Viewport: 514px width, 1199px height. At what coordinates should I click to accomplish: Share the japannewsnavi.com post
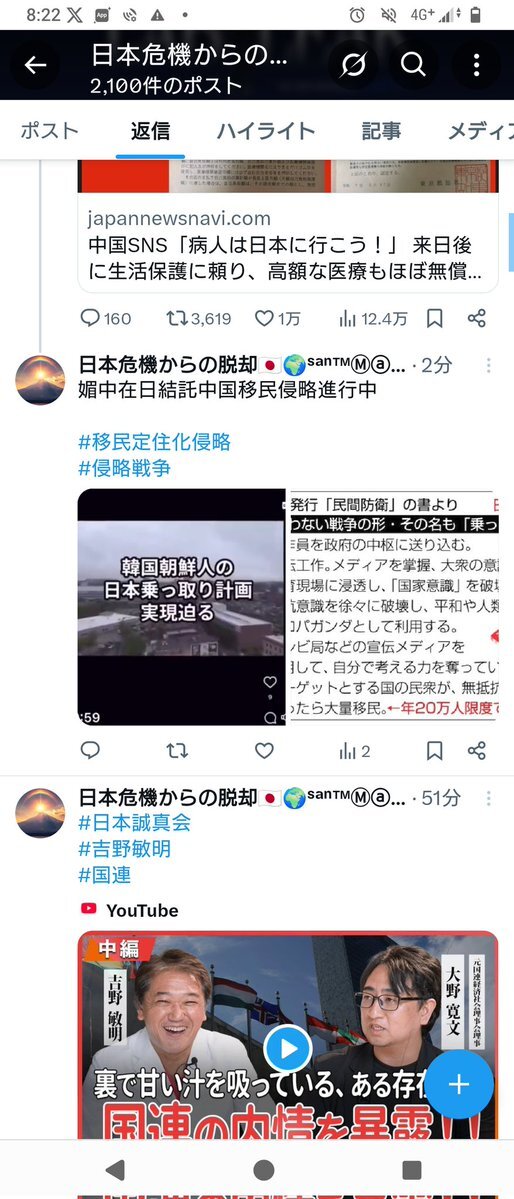(477, 318)
